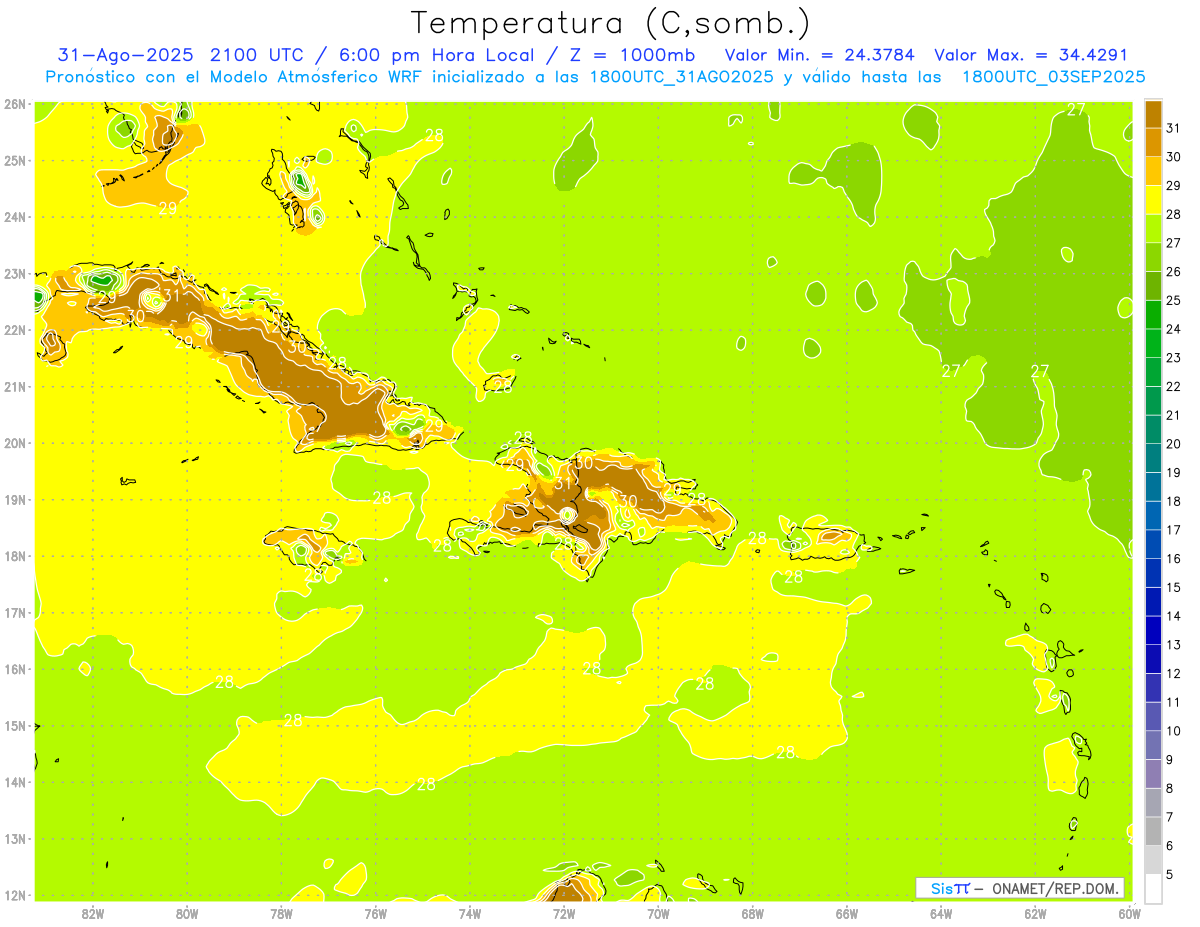Click the "Valor Min. = 24.3784" text
The height and width of the screenshot is (927, 1200).
tap(819, 55)
